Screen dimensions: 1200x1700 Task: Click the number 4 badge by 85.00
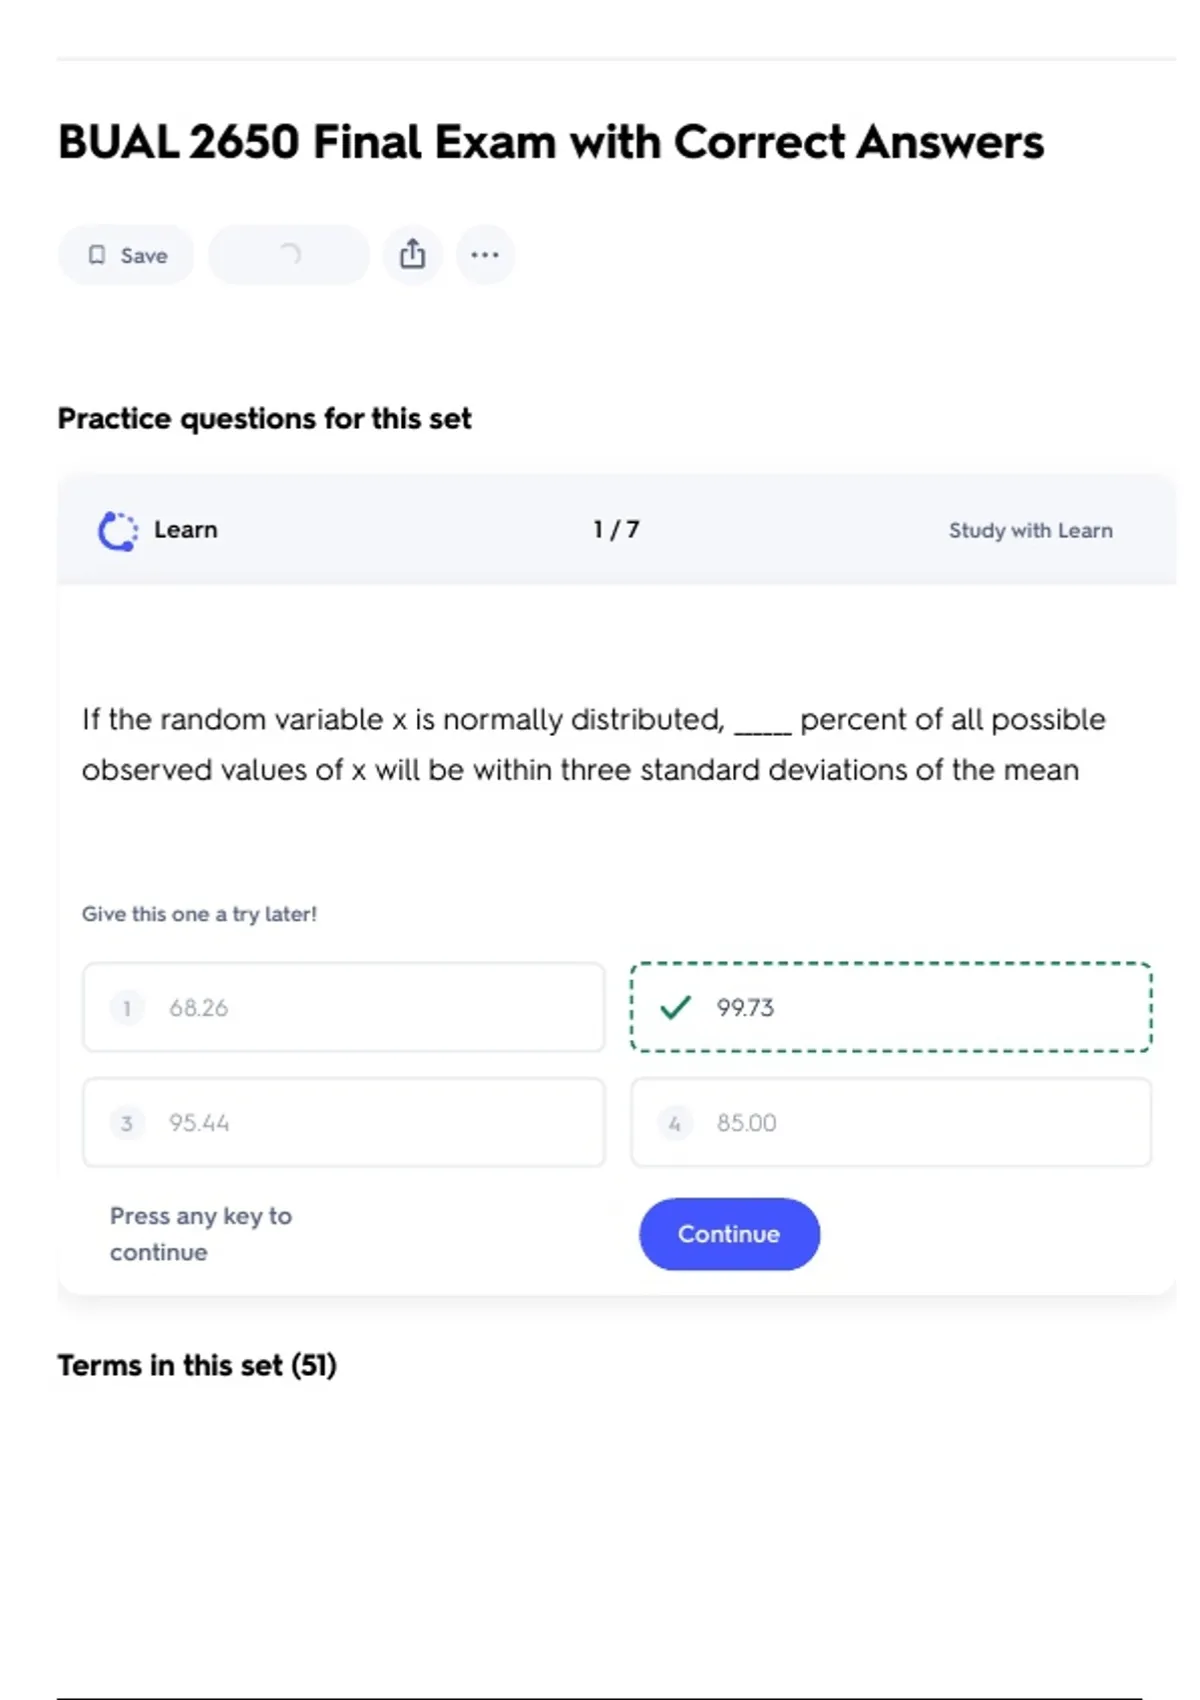[x=675, y=1123]
